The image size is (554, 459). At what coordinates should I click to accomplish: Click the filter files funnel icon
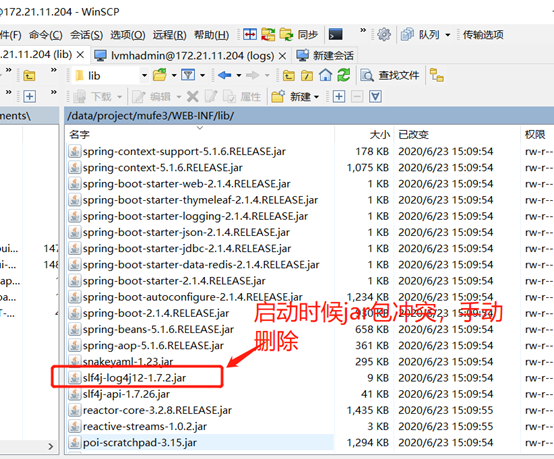click(x=188, y=75)
